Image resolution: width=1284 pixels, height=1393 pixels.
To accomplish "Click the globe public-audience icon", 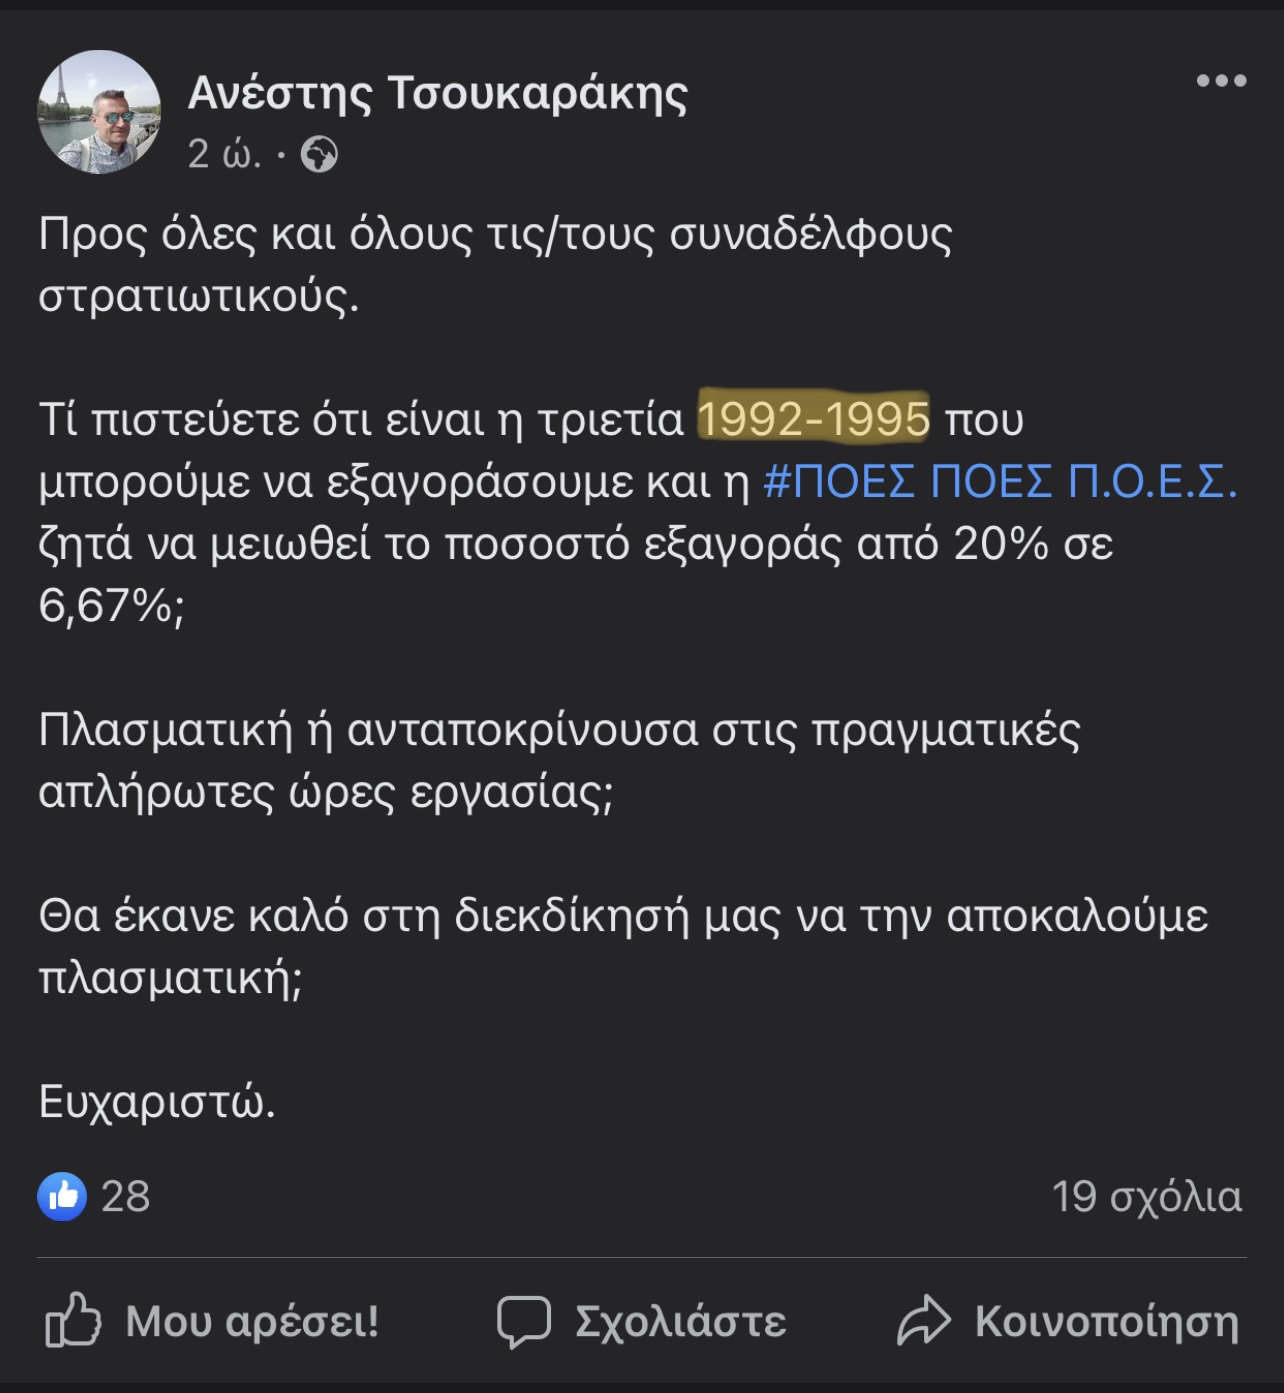I will point(319,155).
